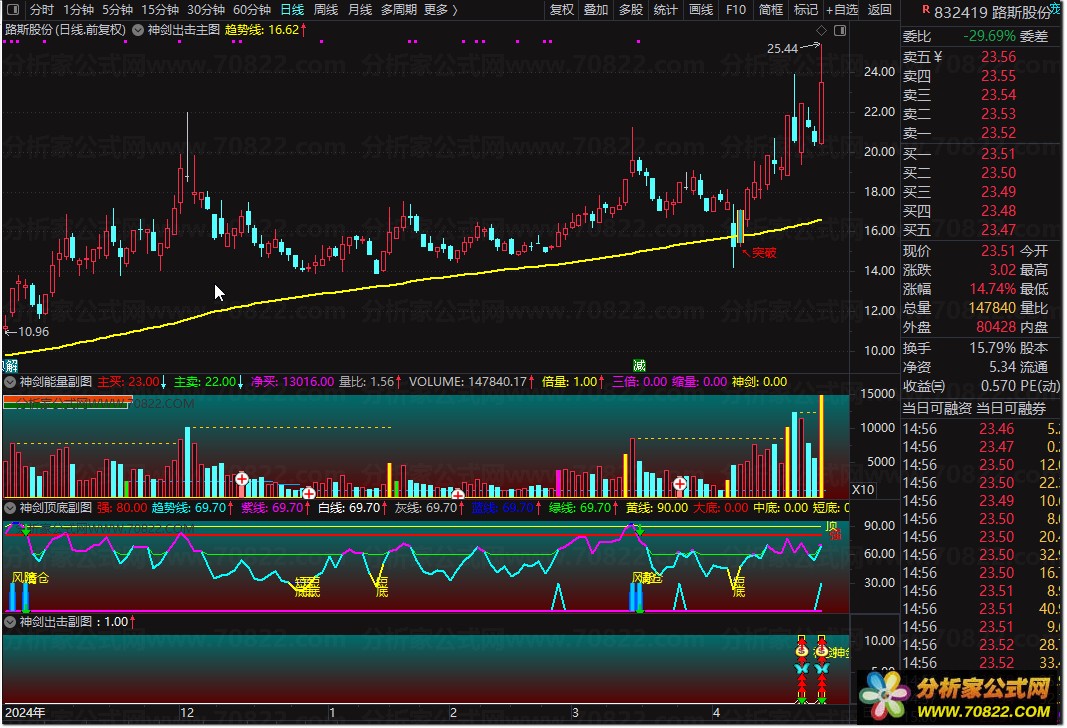Click the 25.44 high price label
1067x728 pixels.
782,49
